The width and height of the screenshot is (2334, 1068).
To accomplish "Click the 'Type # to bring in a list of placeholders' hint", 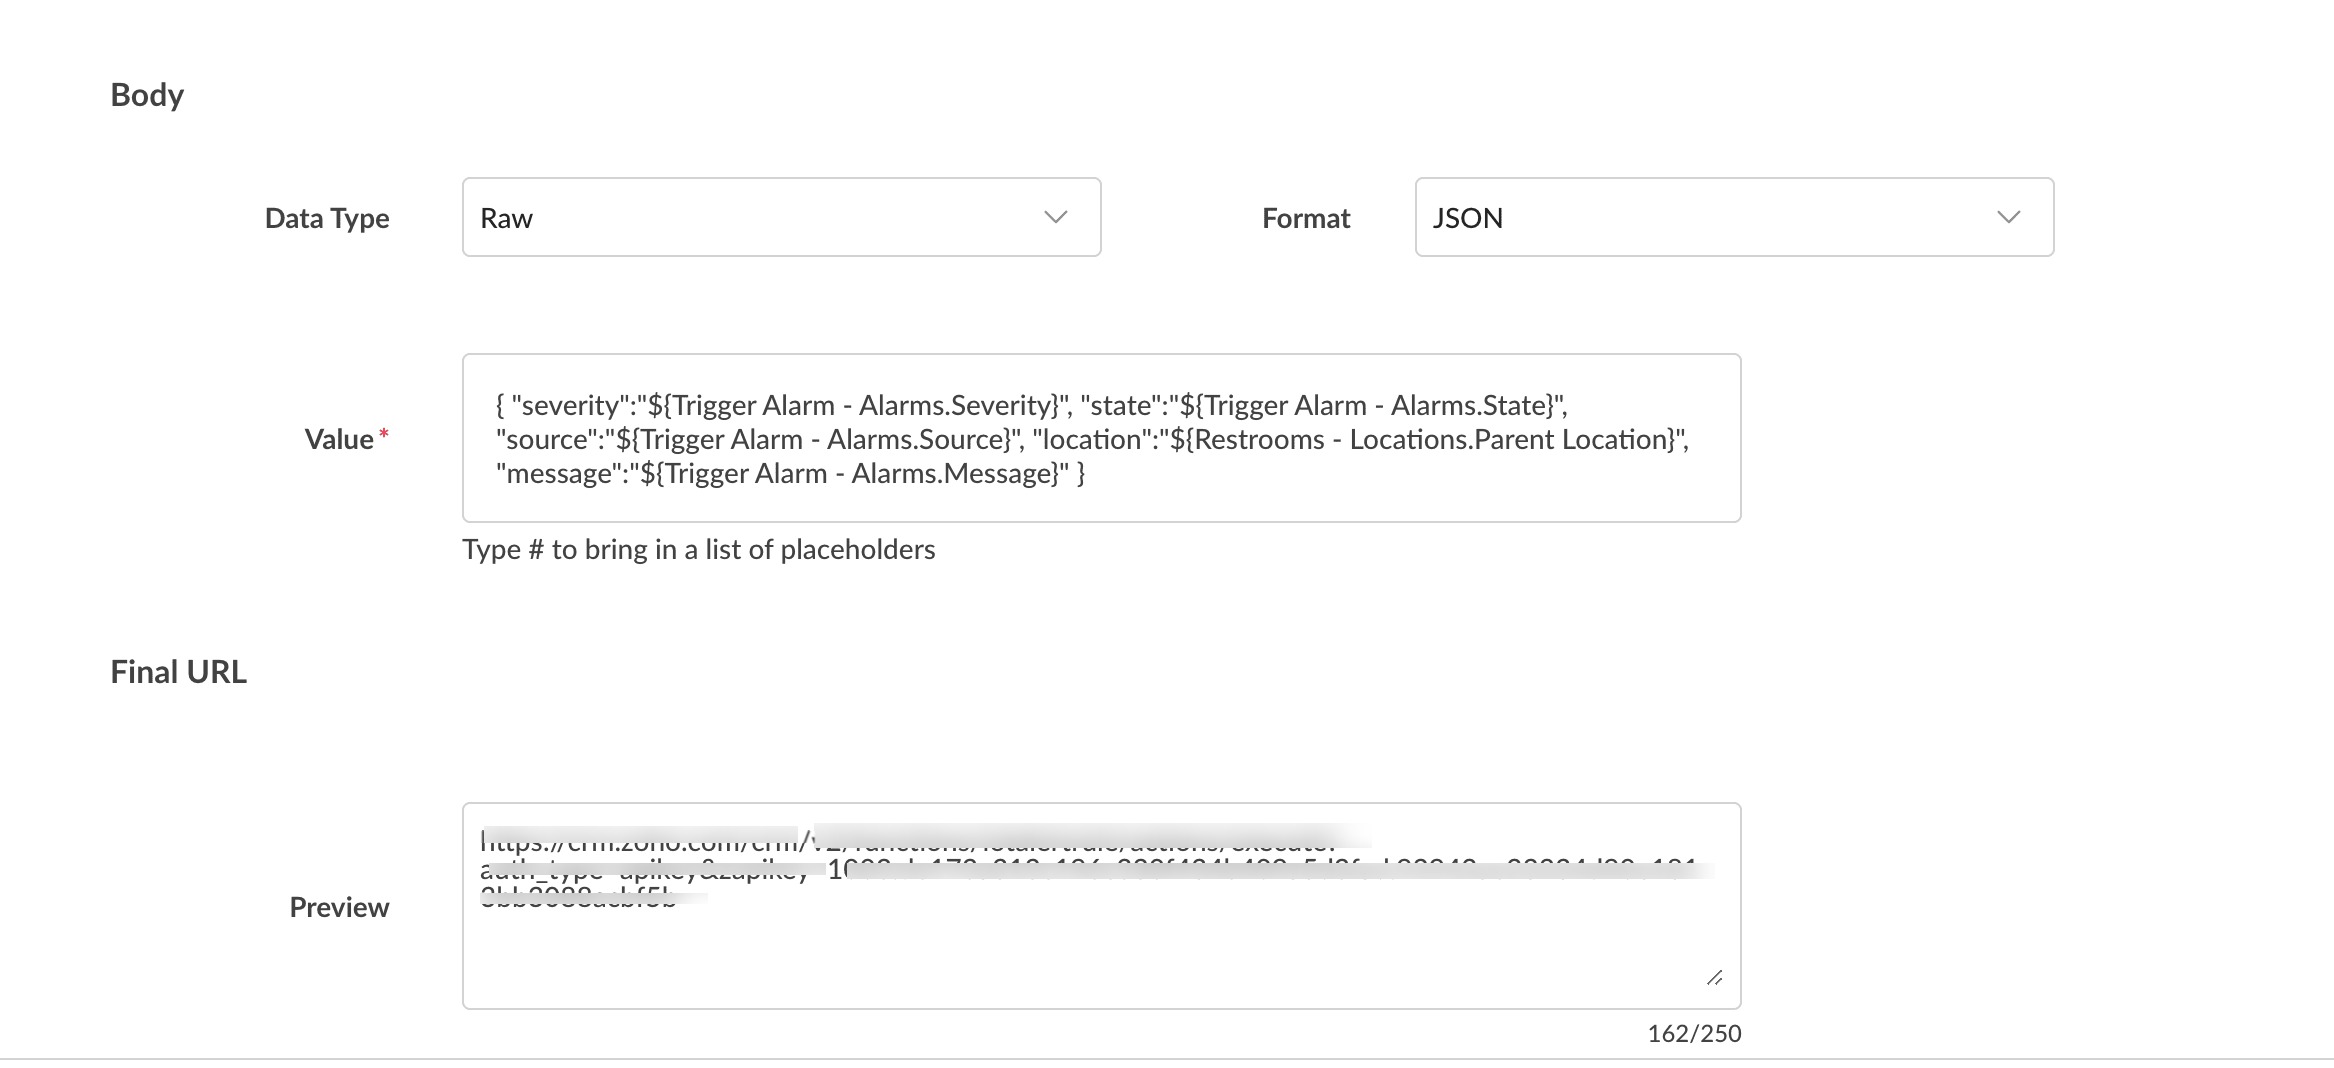I will tap(699, 549).
